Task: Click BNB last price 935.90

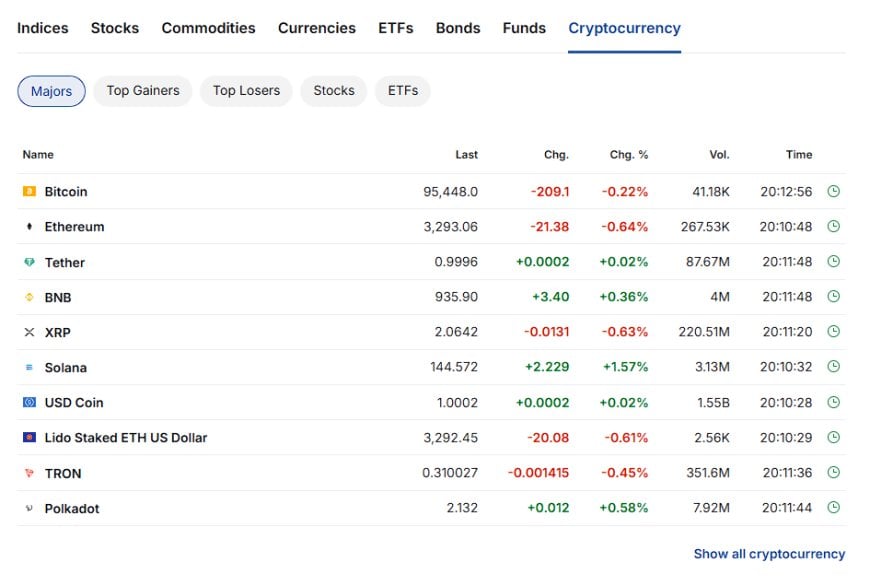Action: point(456,297)
